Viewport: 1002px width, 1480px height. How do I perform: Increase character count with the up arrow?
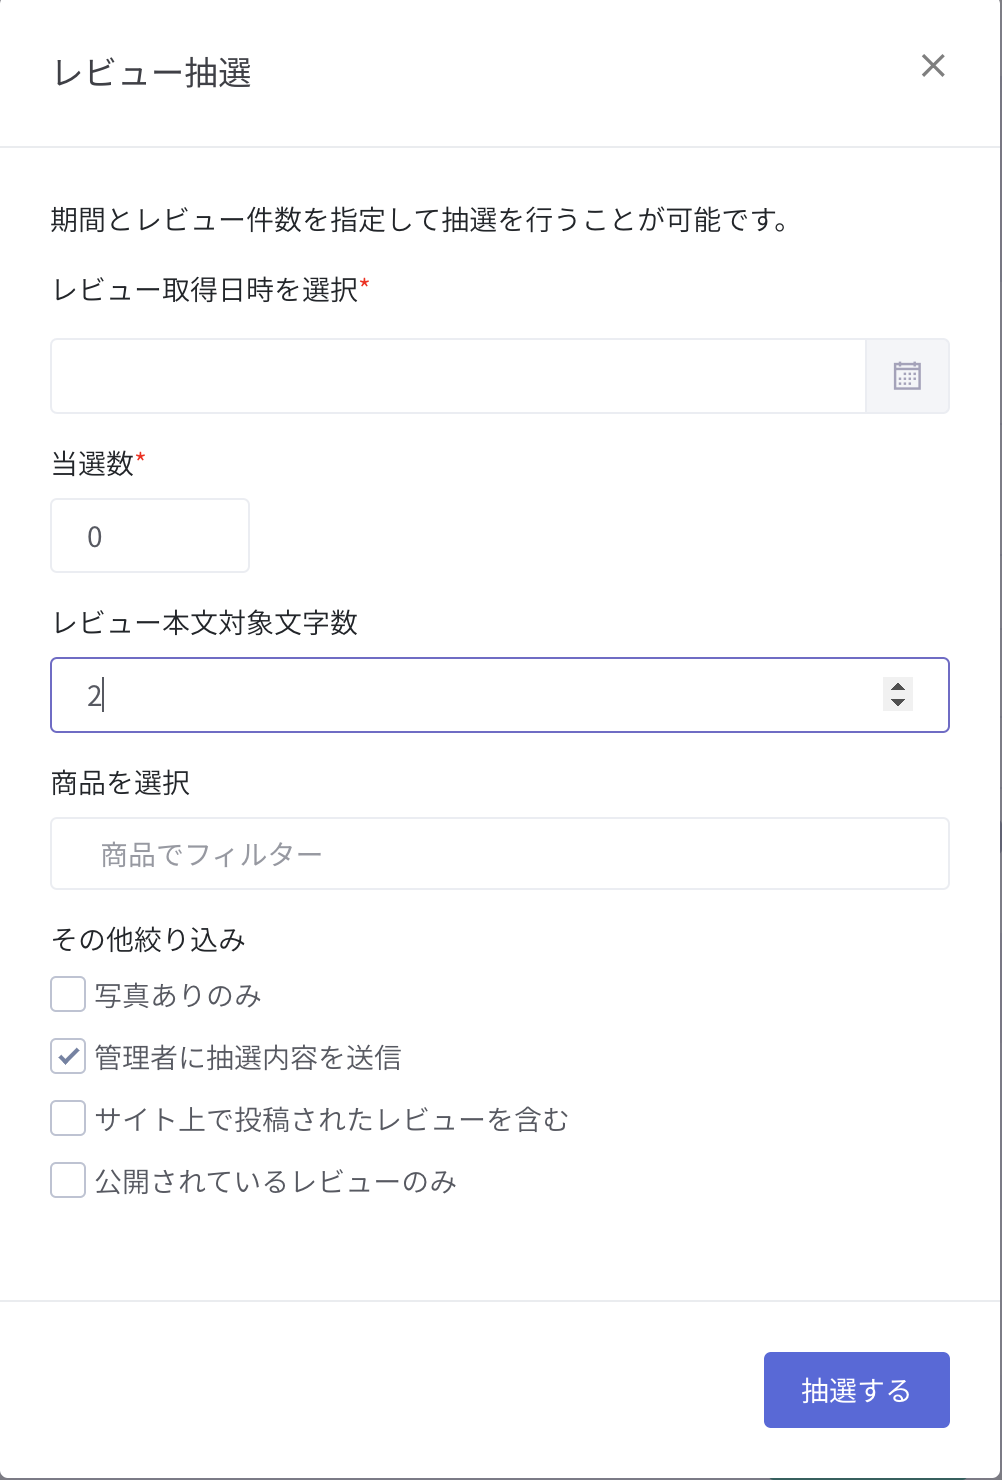click(898, 686)
